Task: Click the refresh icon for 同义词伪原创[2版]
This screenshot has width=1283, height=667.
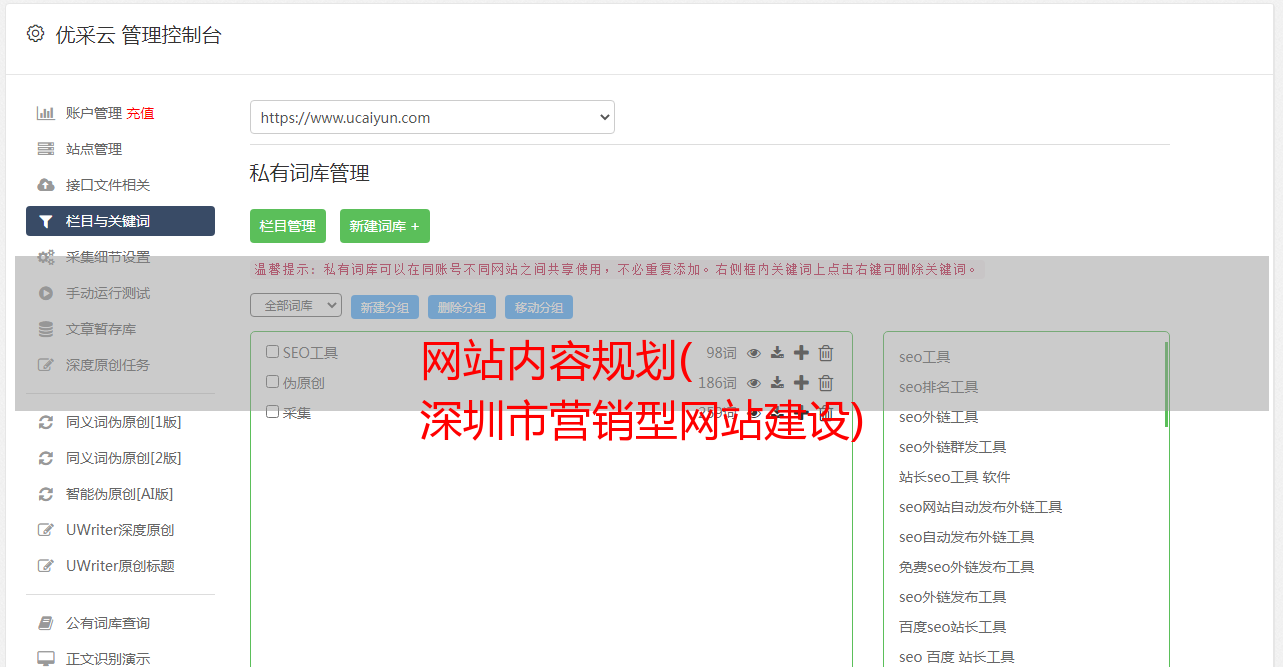Action: (46, 458)
